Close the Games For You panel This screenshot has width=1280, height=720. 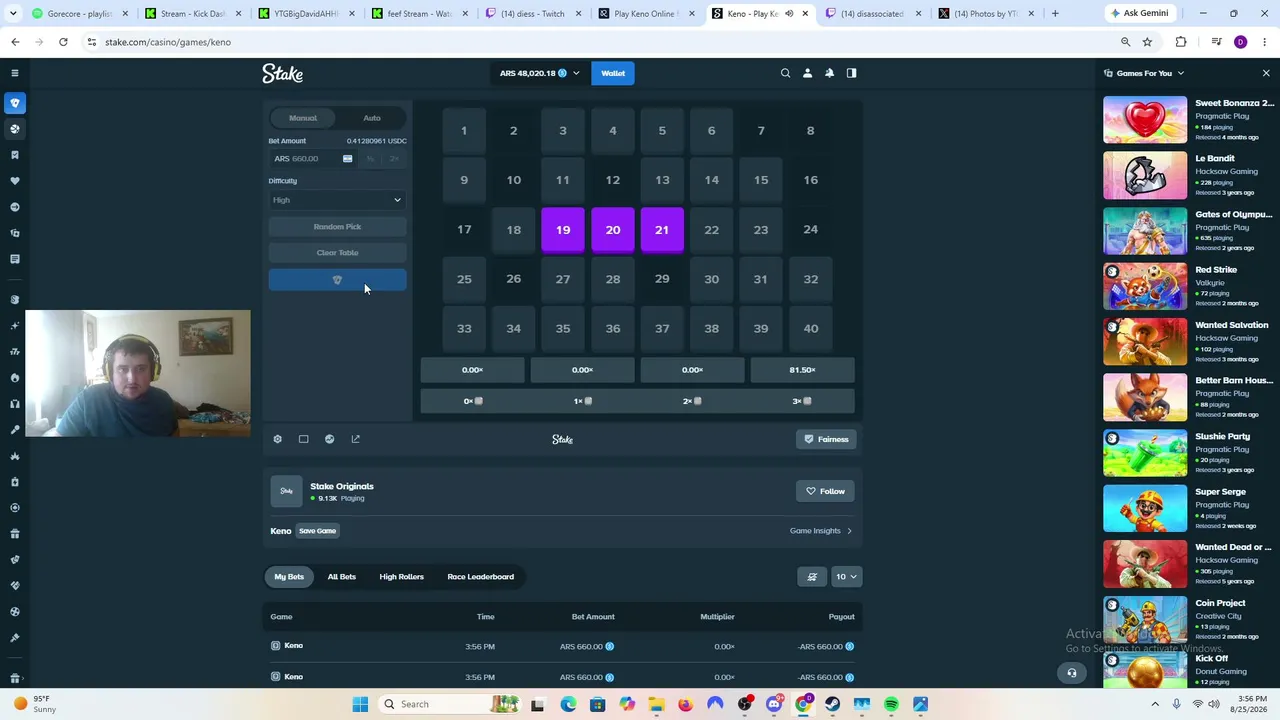click(1265, 73)
